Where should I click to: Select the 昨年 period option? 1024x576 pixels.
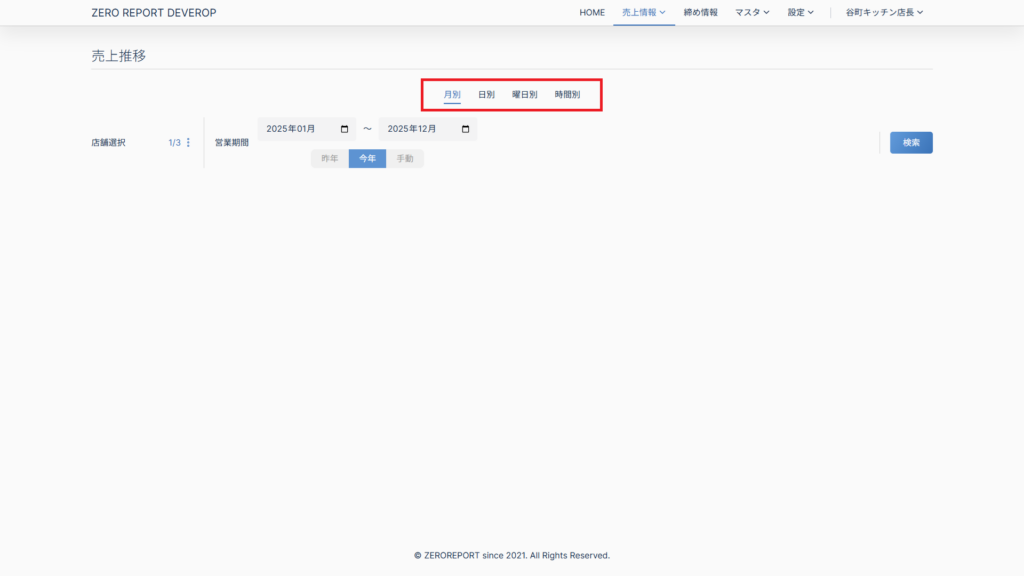click(x=329, y=159)
